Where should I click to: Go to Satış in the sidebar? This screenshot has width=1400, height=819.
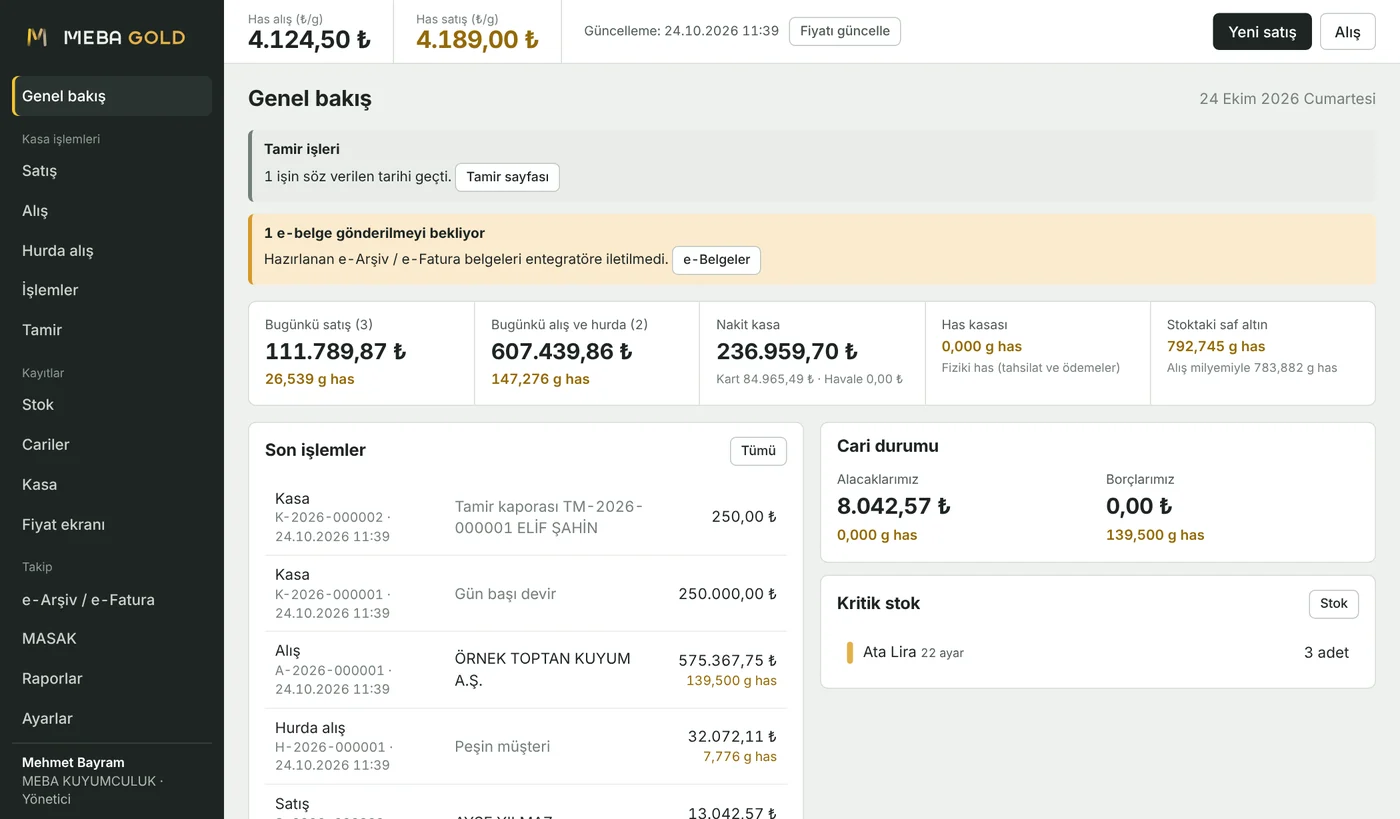[x=112, y=171]
